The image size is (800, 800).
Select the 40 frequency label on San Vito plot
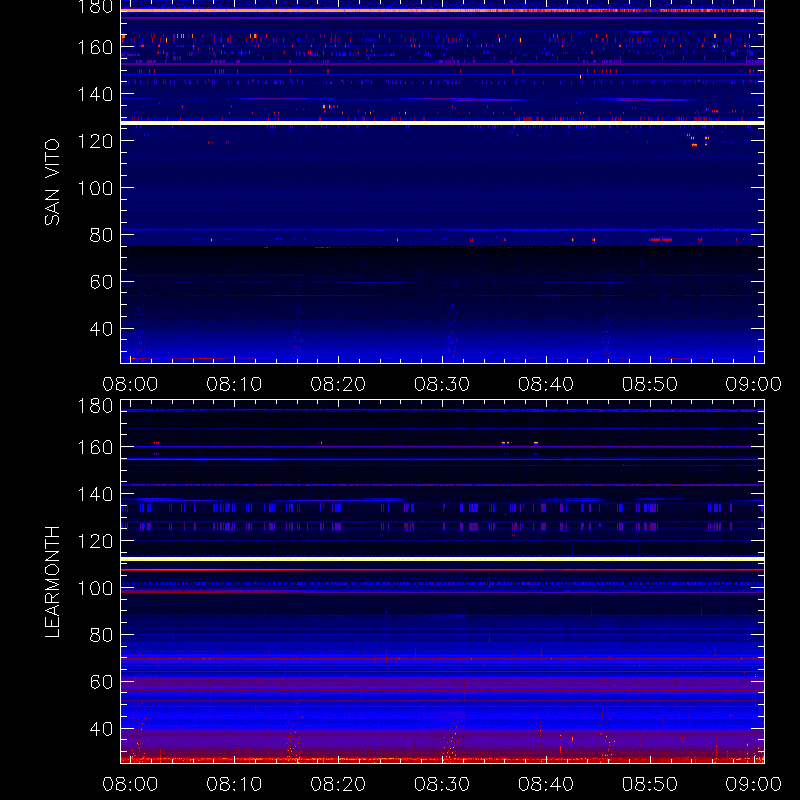coord(101,329)
